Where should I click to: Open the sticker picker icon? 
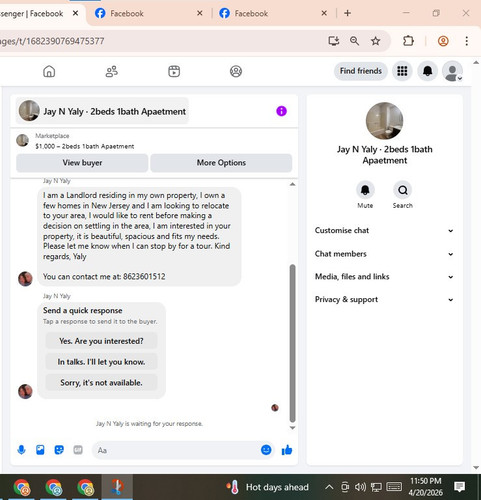[x=59, y=450]
